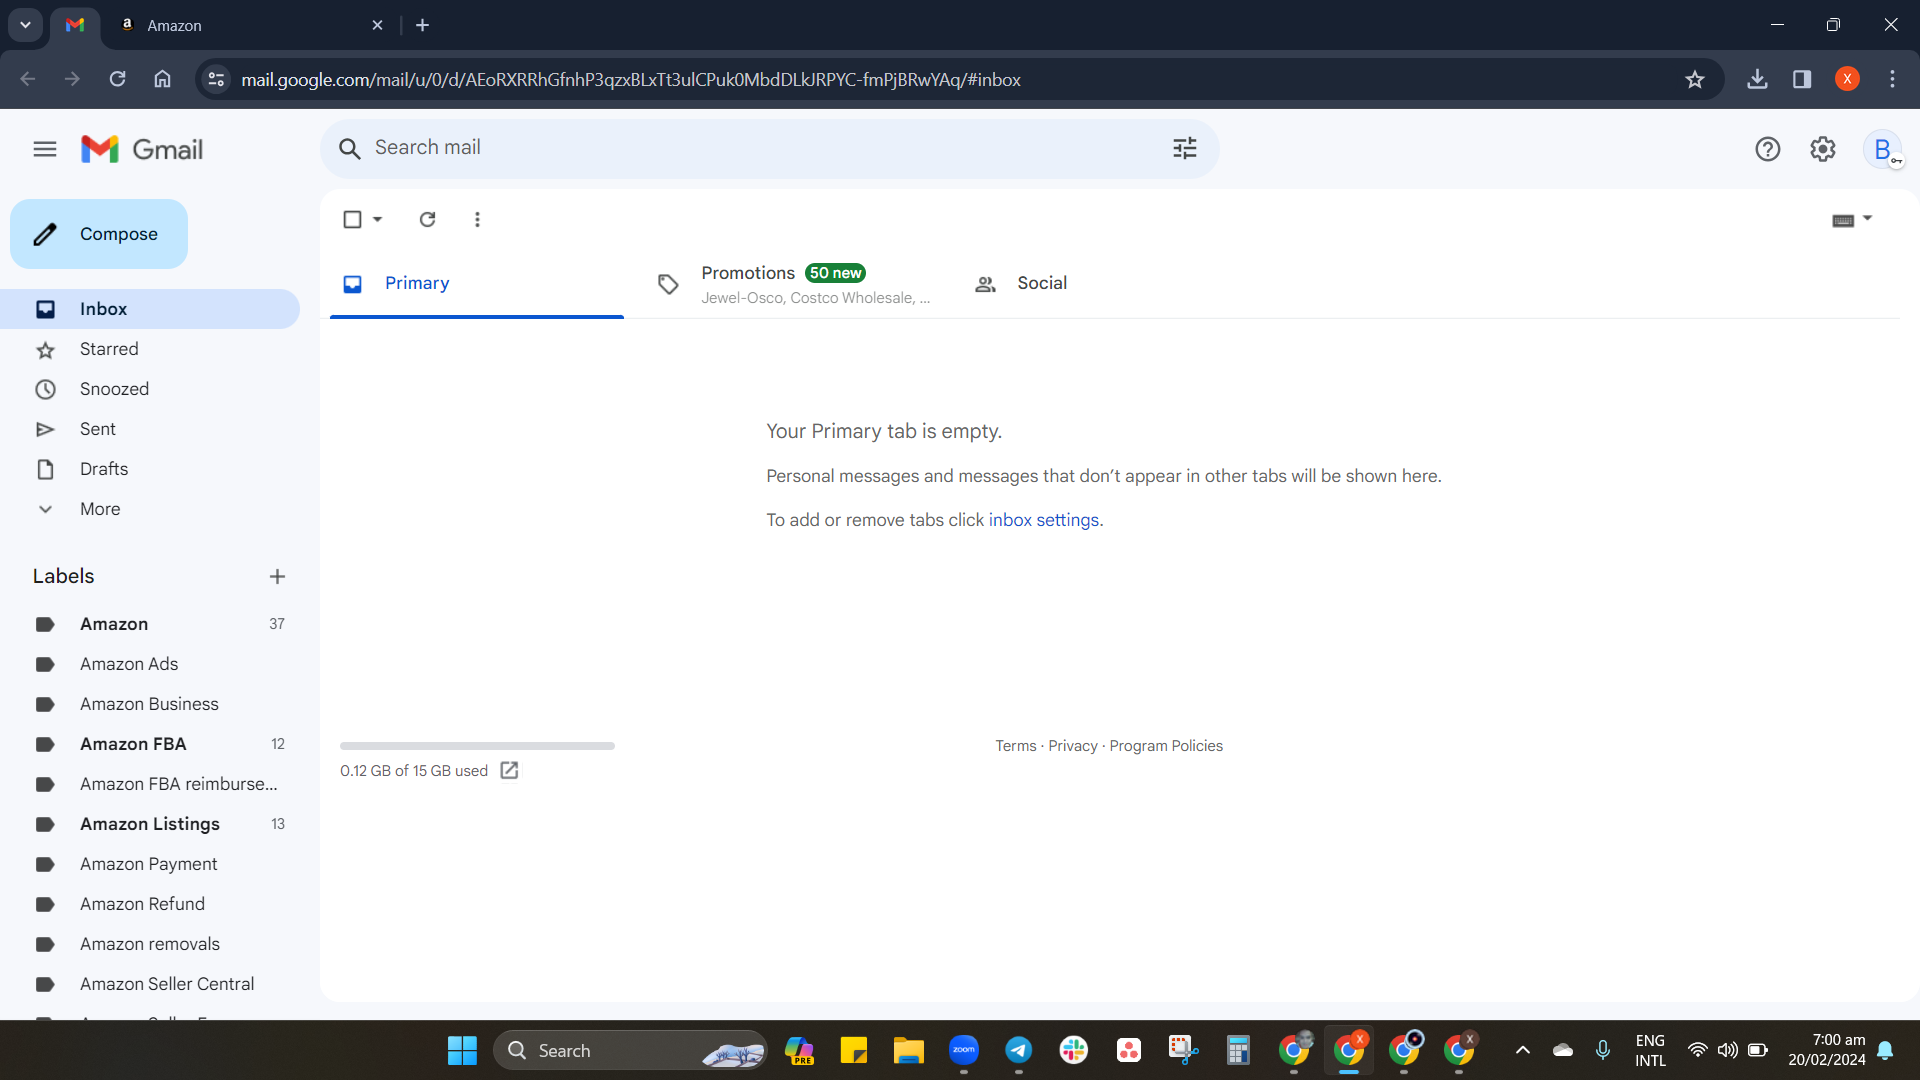Open the select dropdown arrow beside the checkbox
The image size is (1920, 1080).
pos(377,219)
